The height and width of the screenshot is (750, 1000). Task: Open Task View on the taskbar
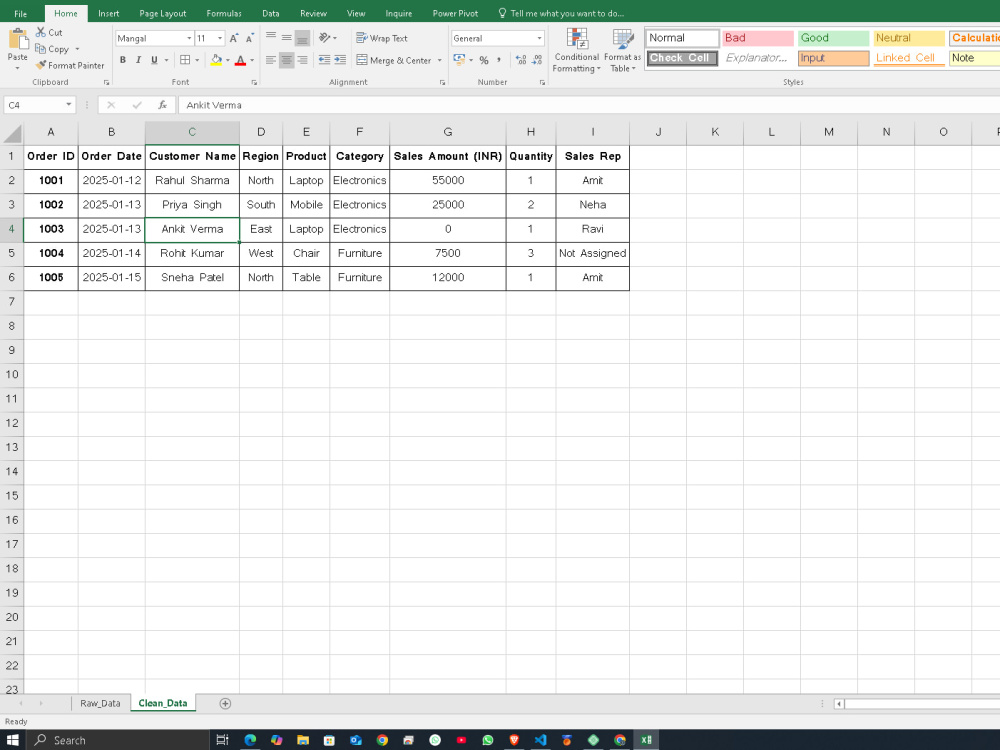click(222, 740)
